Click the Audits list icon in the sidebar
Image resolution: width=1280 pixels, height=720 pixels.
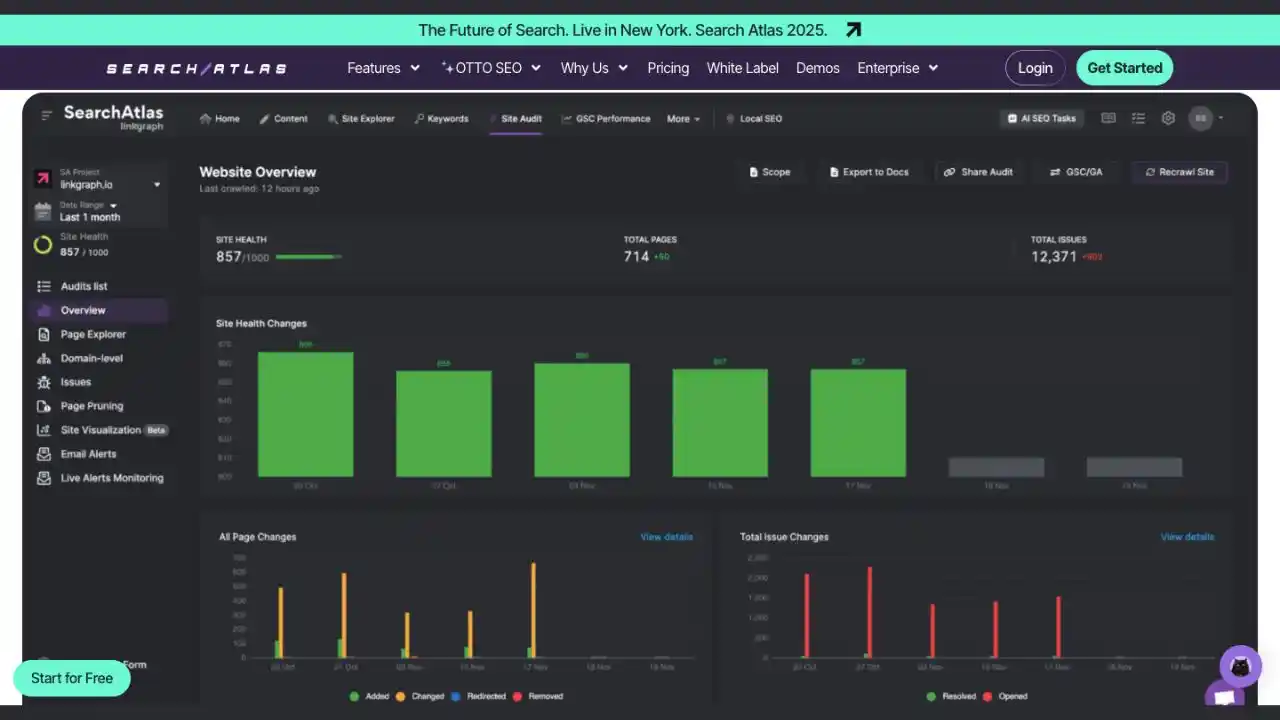tap(43, 286)
